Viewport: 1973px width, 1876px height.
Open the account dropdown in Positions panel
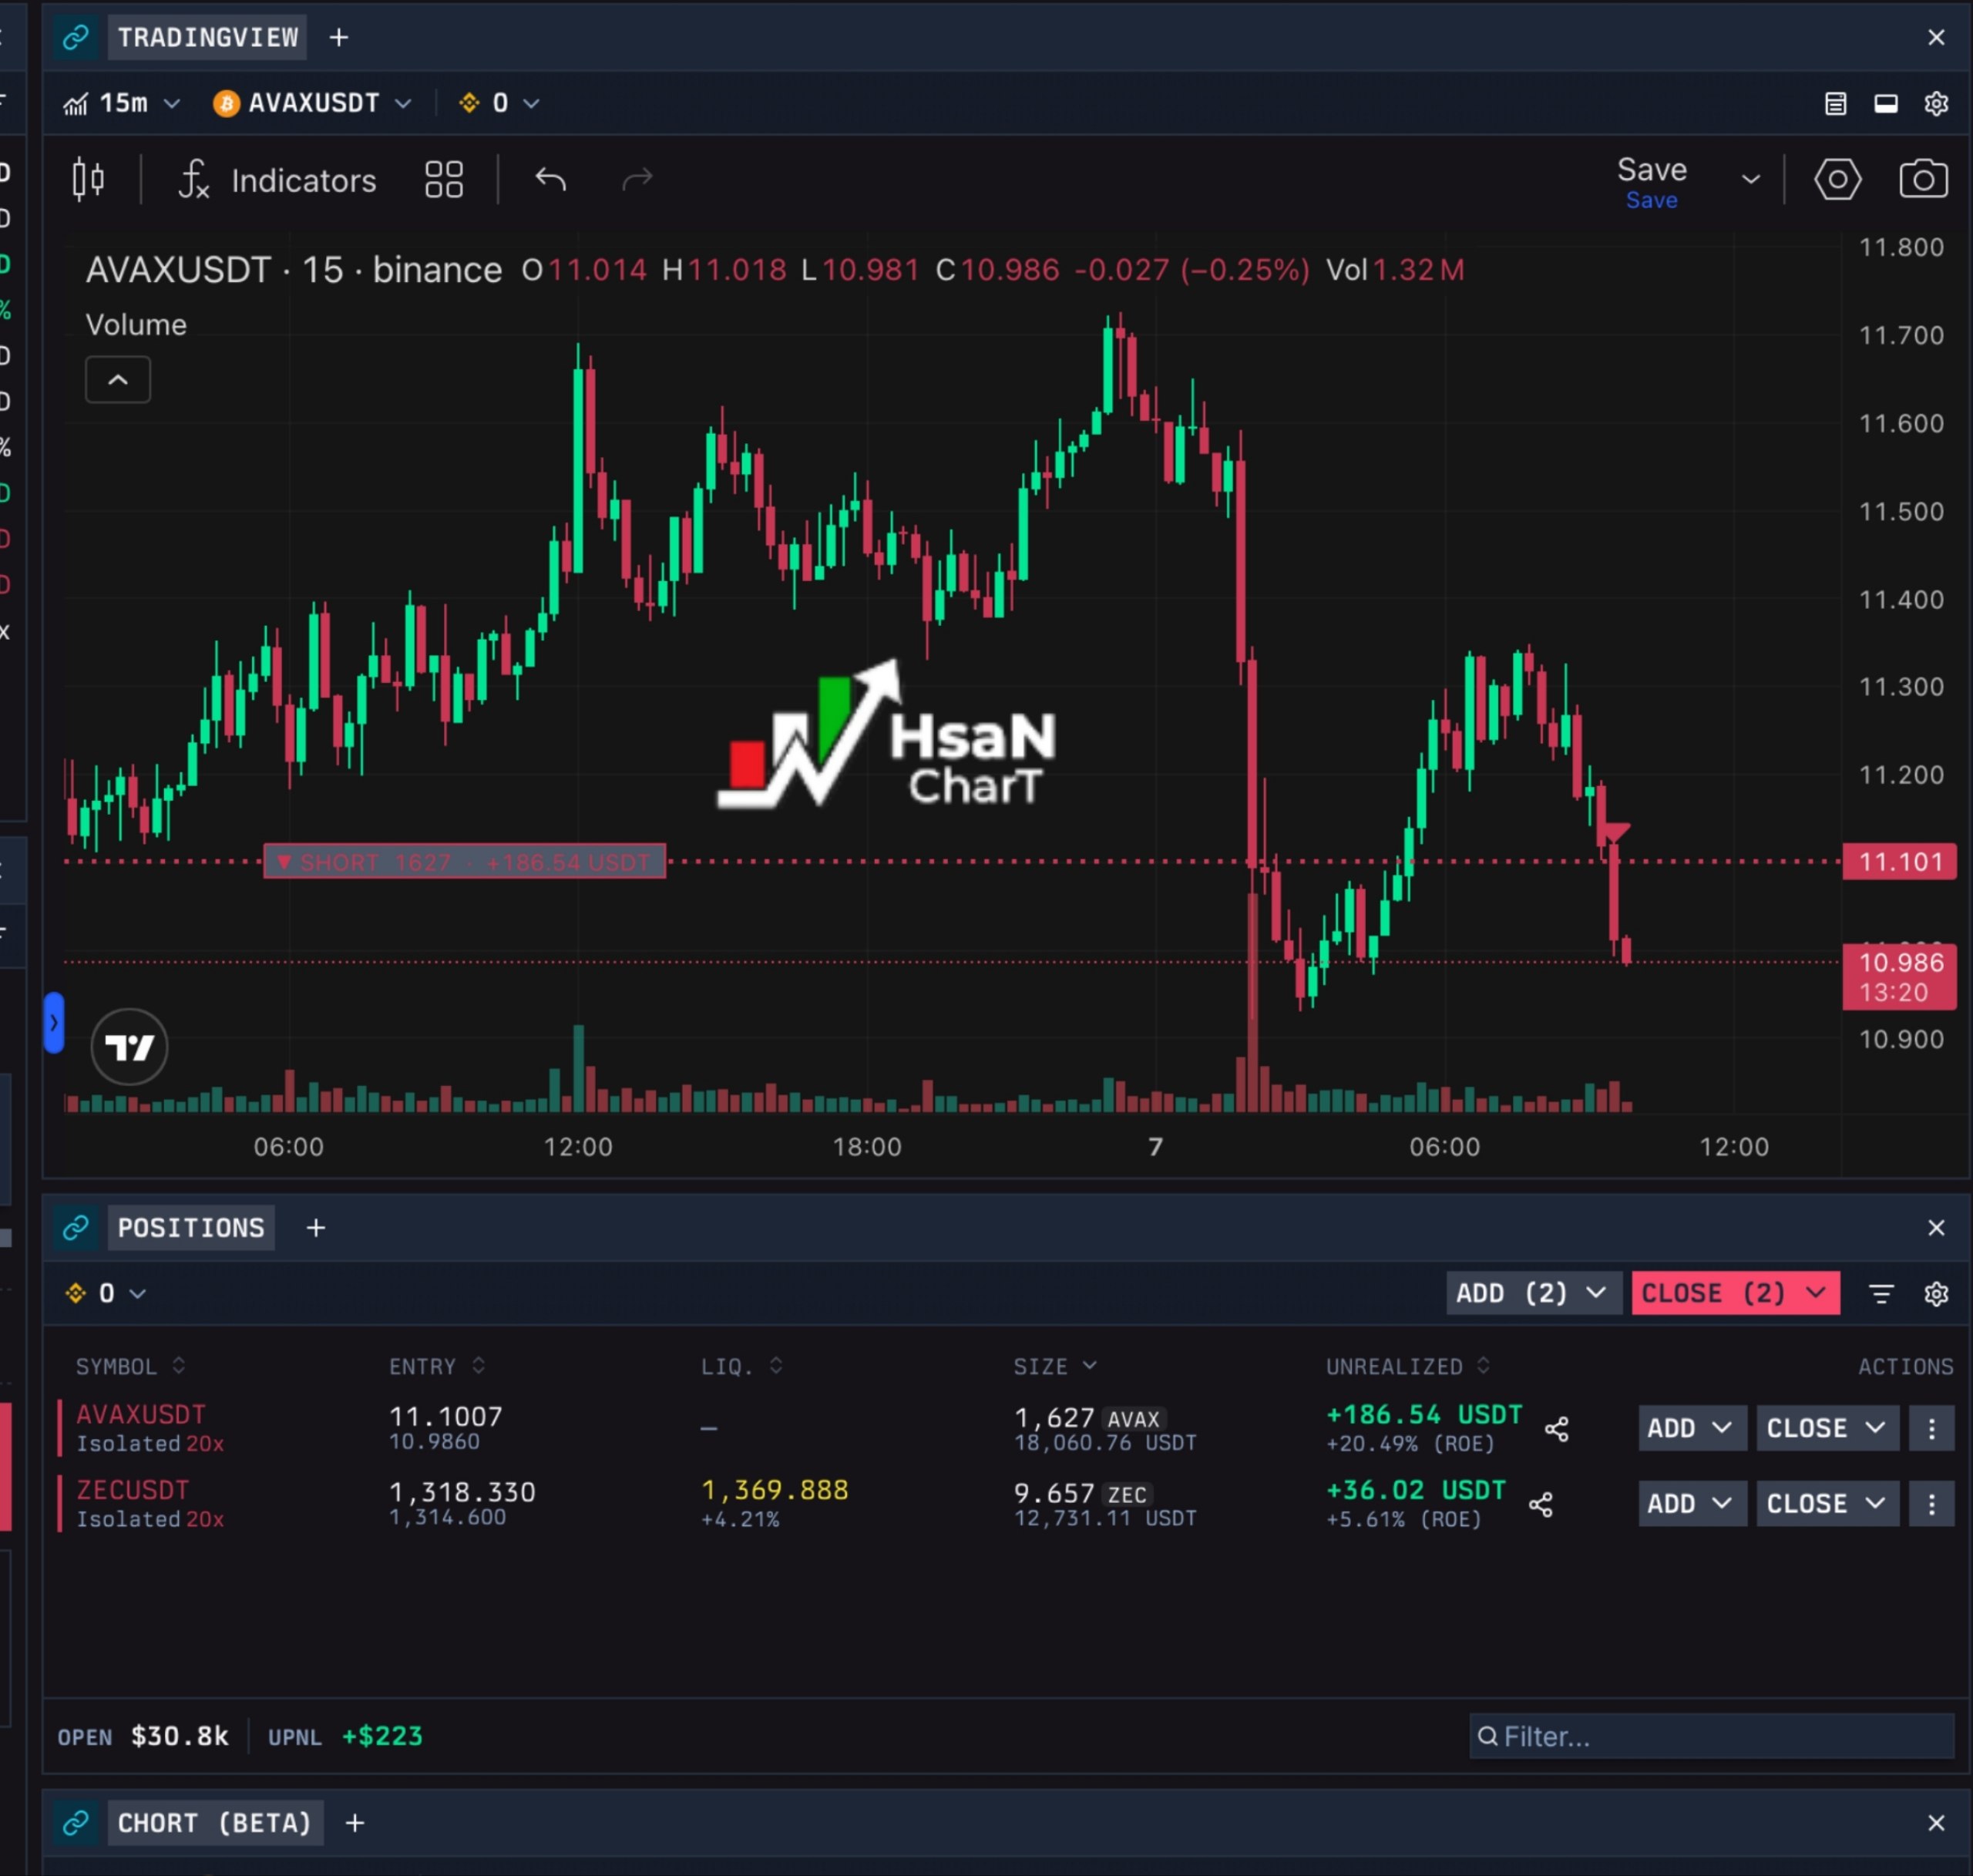pos(105,1294)
